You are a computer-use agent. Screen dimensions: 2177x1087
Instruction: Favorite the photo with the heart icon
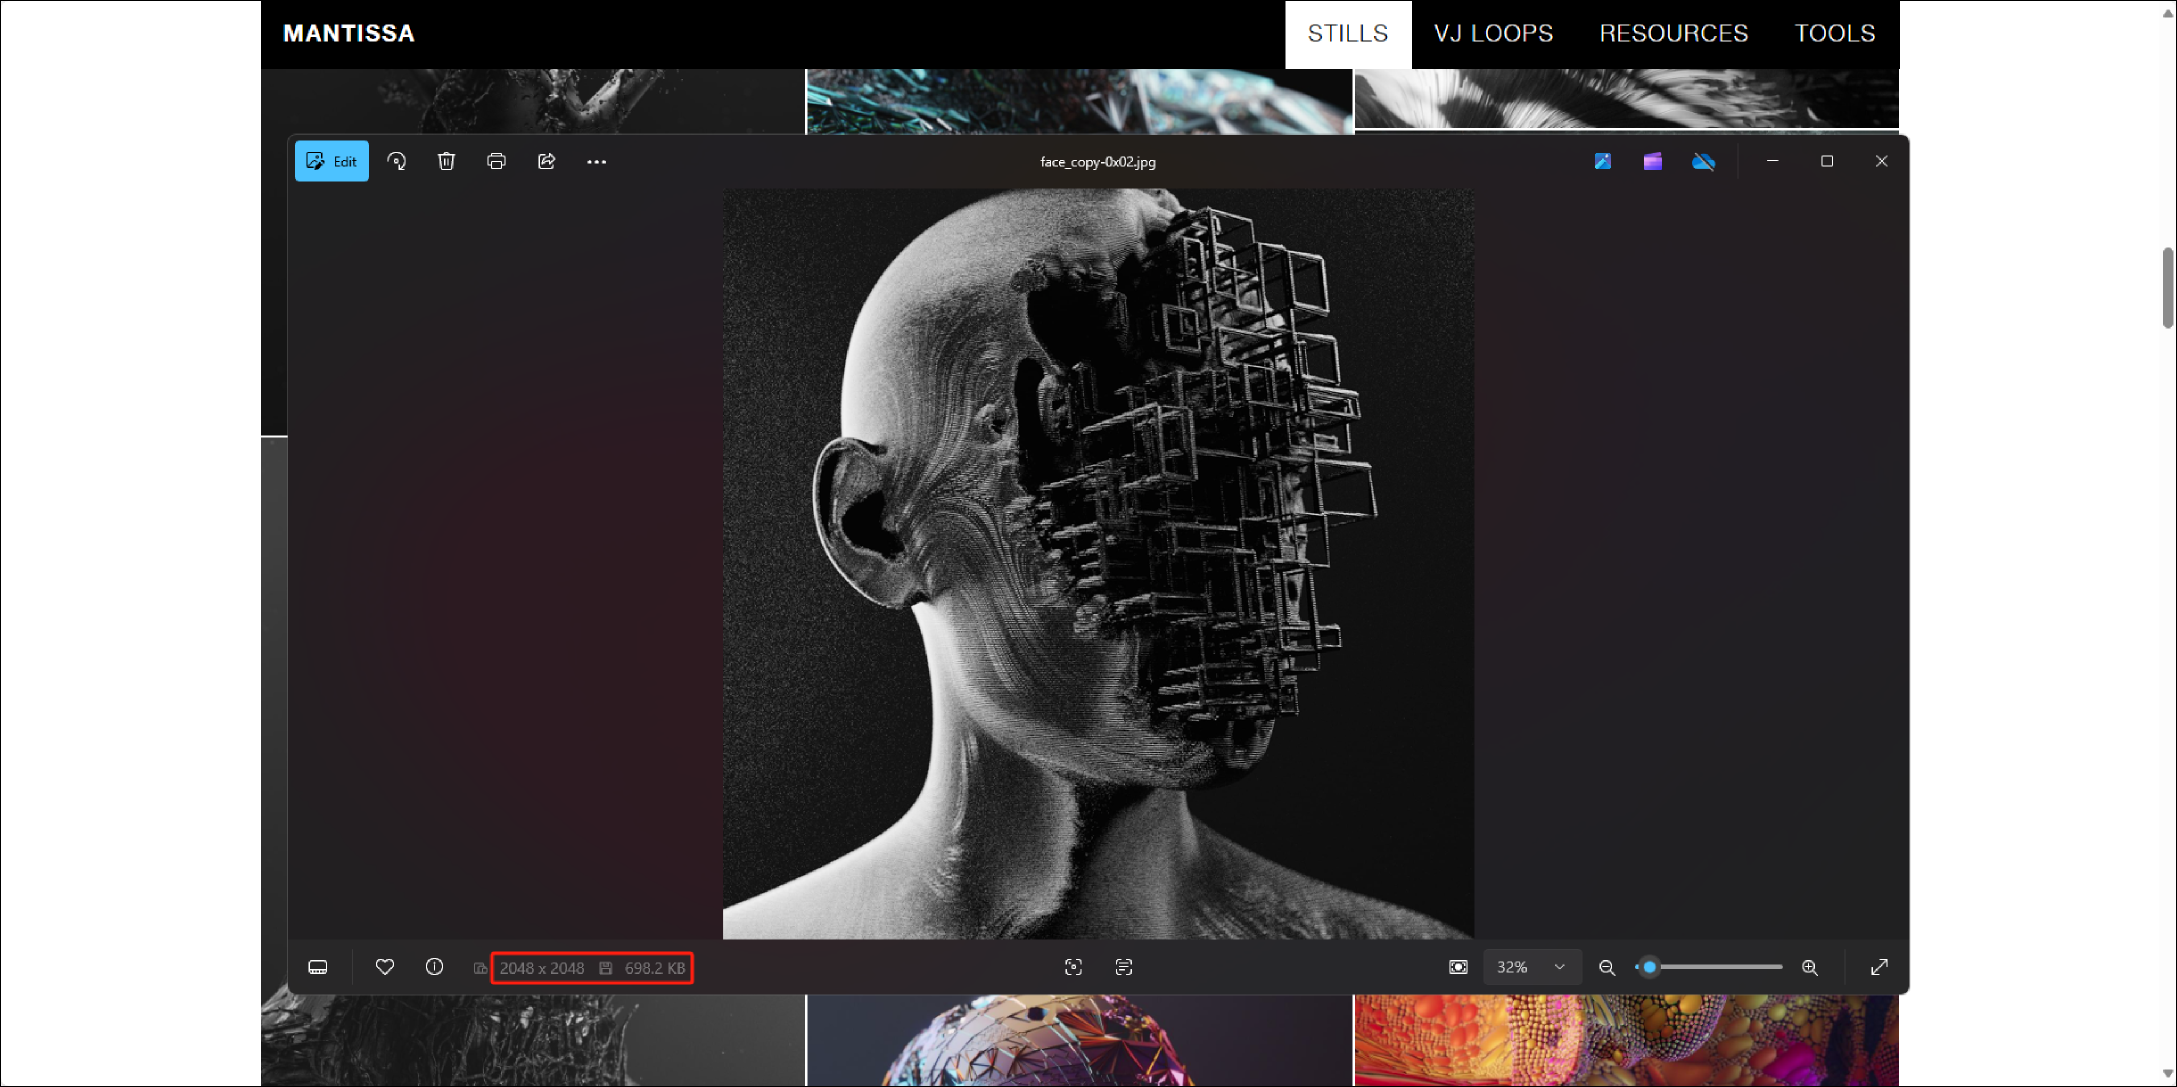(385, 967)
